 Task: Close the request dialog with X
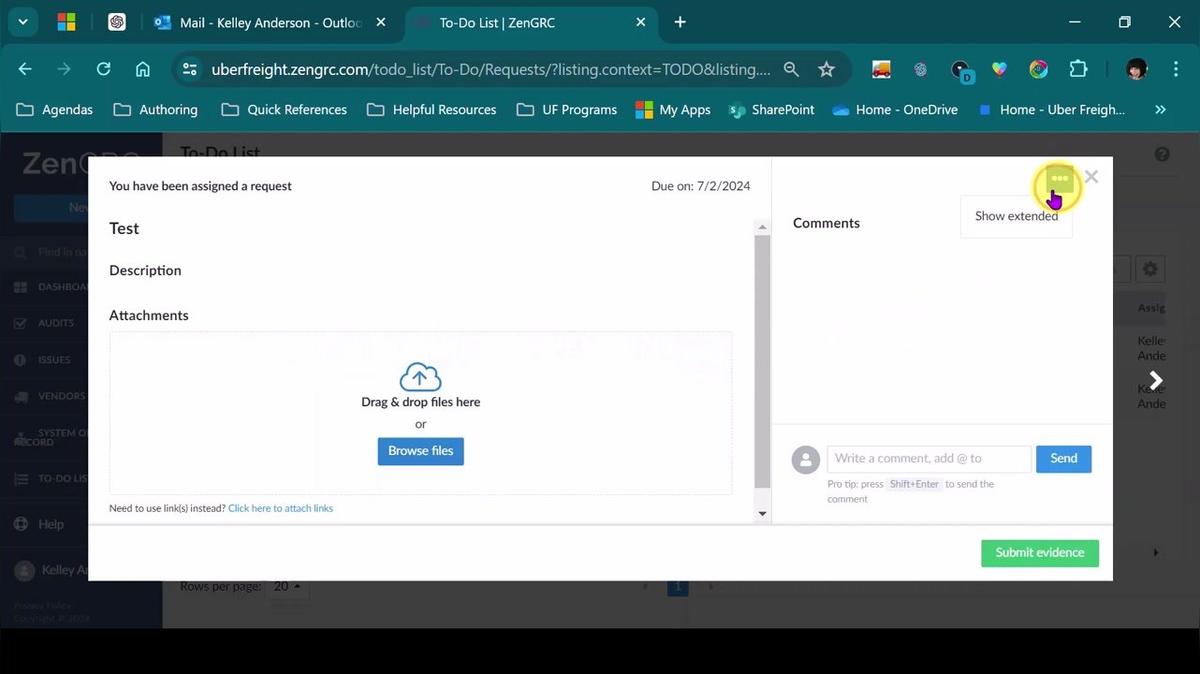click(x=1091, y=177)
